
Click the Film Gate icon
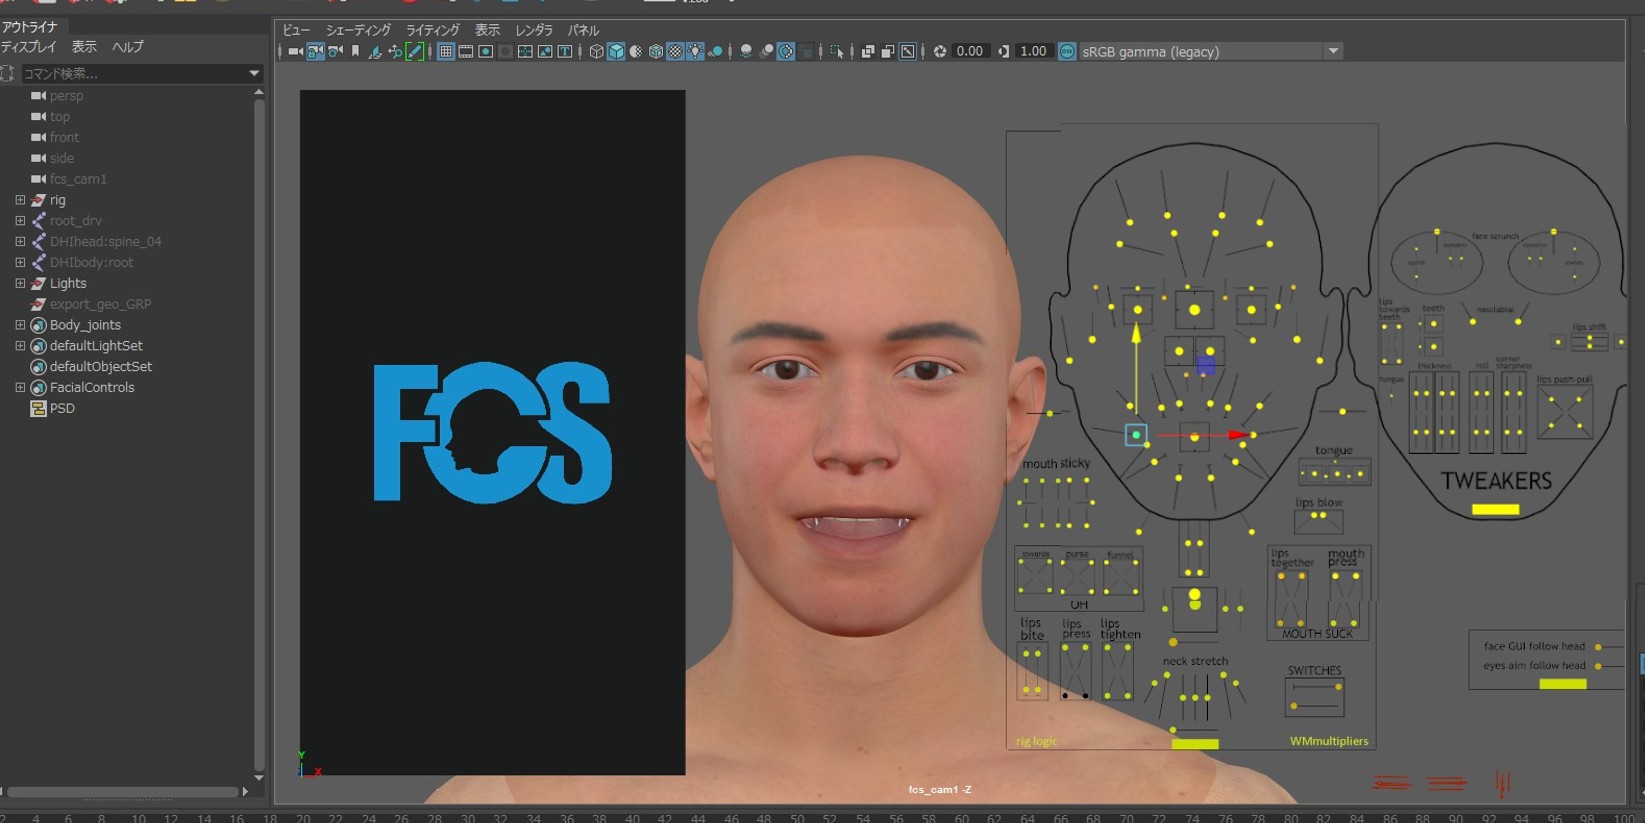(466, 52)
